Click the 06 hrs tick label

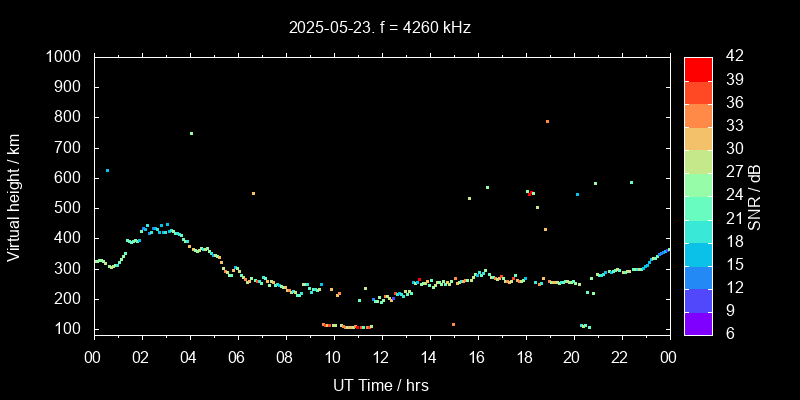237,357
